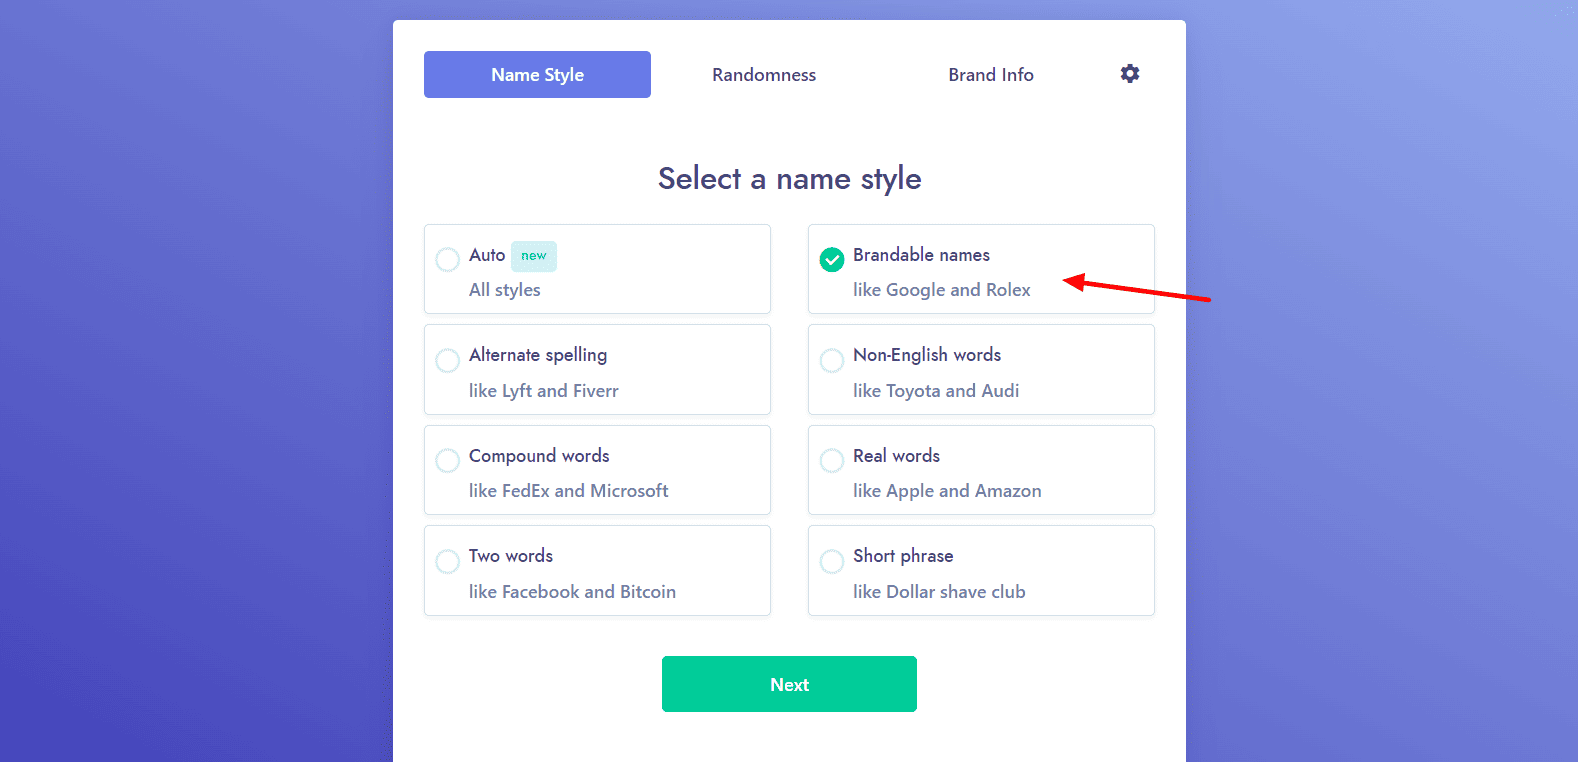Pick the Short phrase radio circle
Image resolution: width=1578 pixels, height=762 pixels.
pyautogui.click(x=832, y=561)
